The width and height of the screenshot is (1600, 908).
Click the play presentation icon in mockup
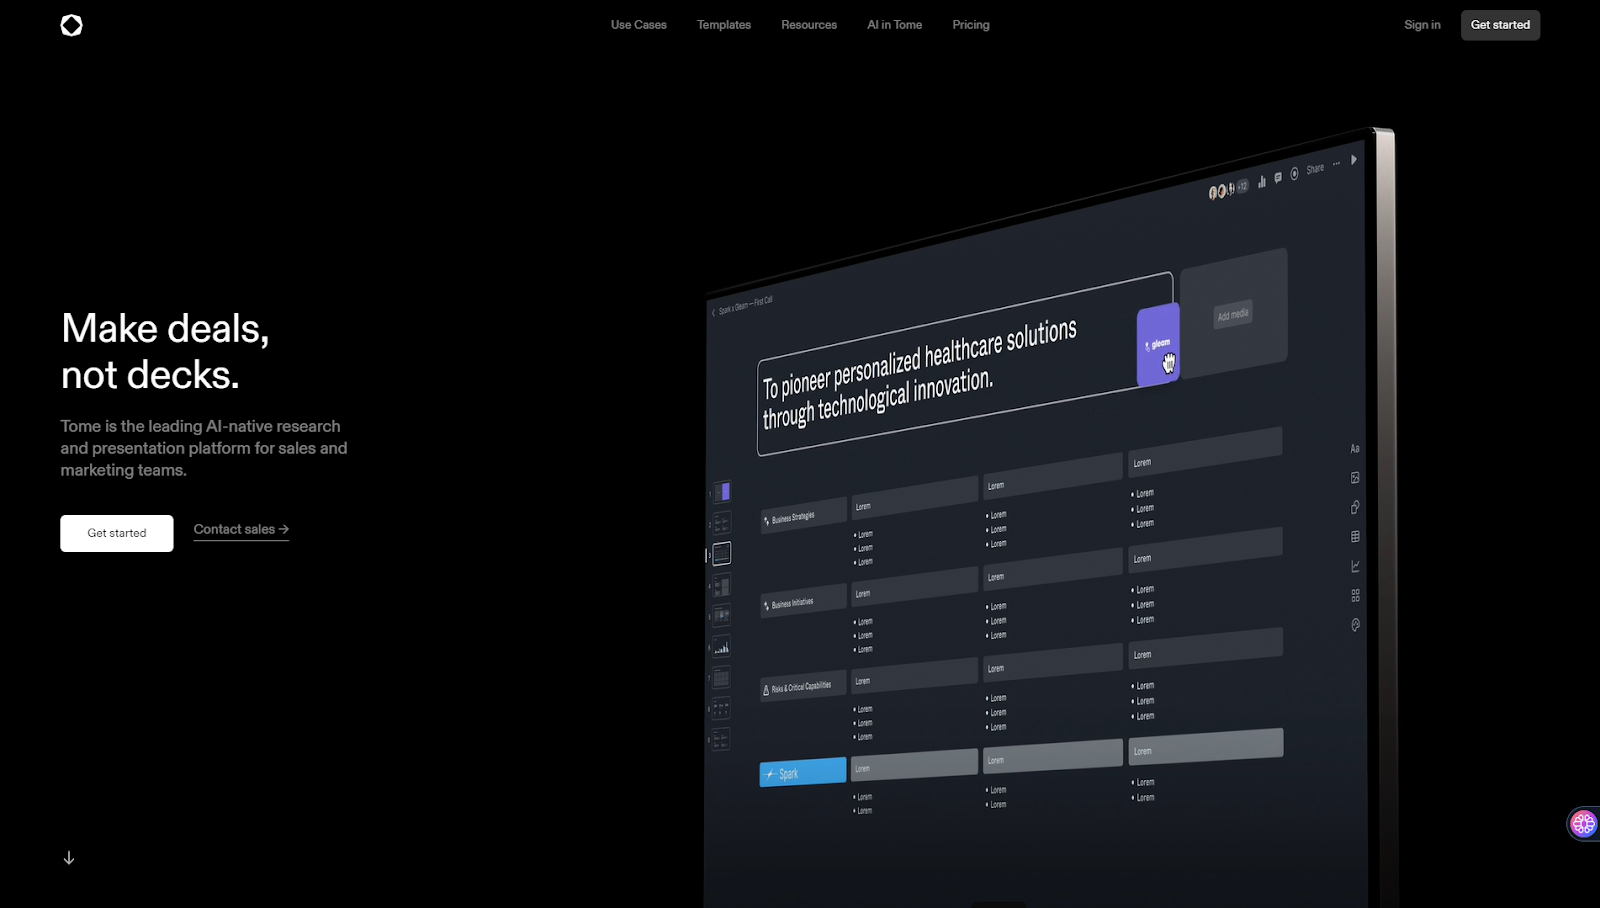[1354, 159]
